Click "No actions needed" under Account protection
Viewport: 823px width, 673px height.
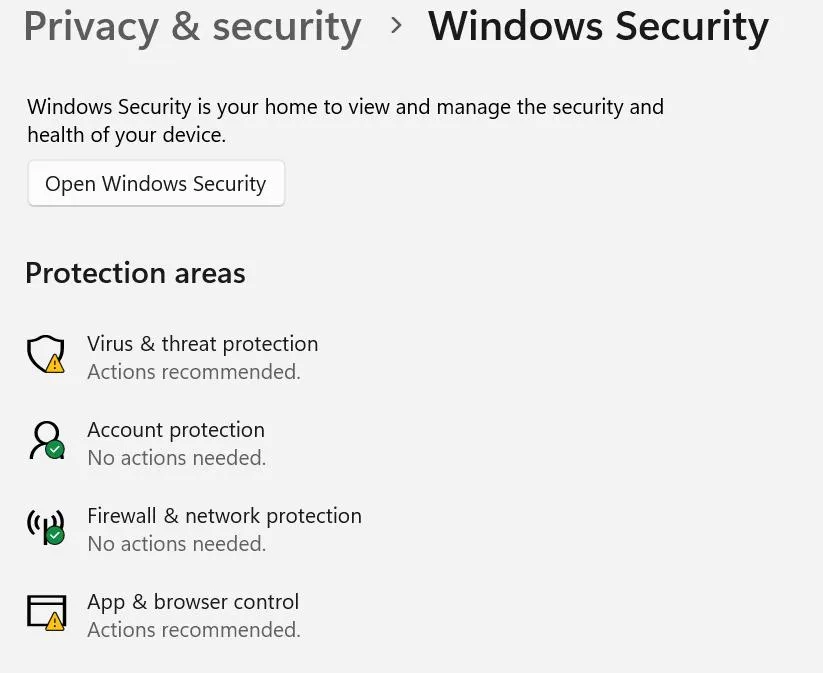pyautogui.click(x=177, y=458)
